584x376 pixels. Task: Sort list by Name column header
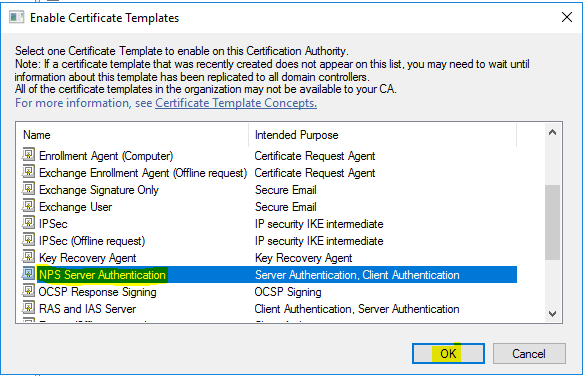coord(132,135)
